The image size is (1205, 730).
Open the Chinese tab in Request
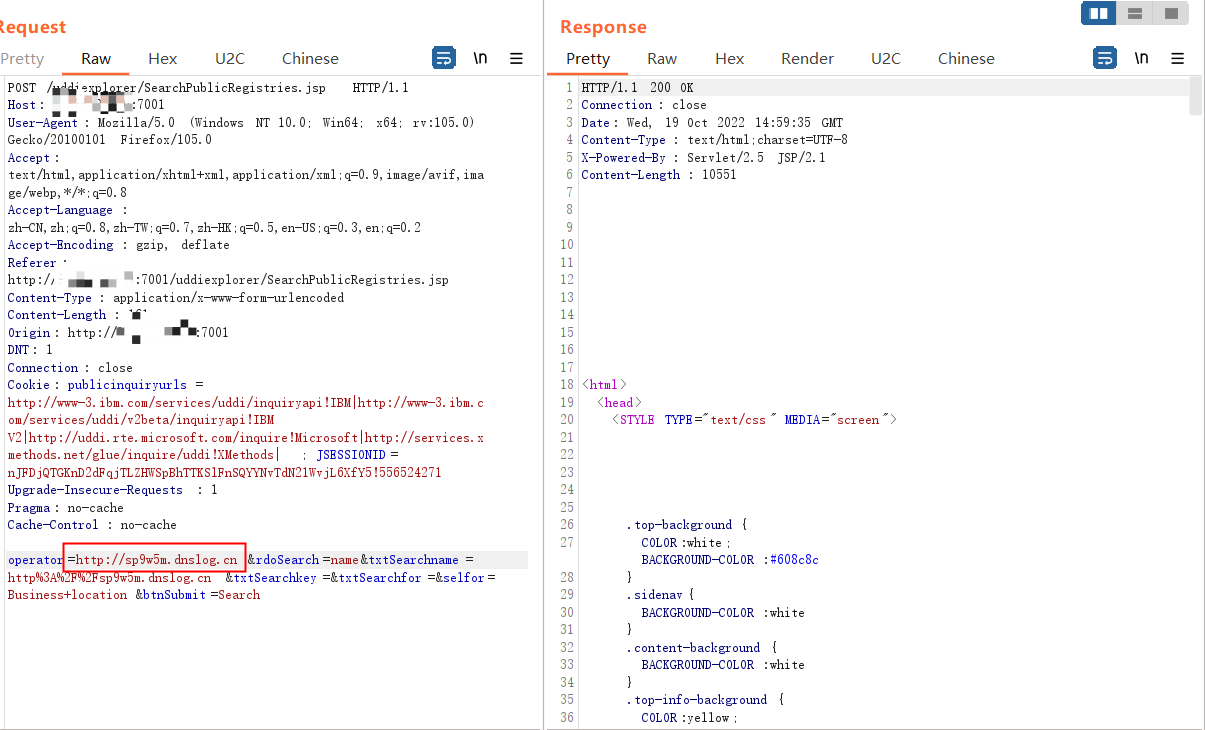pos(310,58)
